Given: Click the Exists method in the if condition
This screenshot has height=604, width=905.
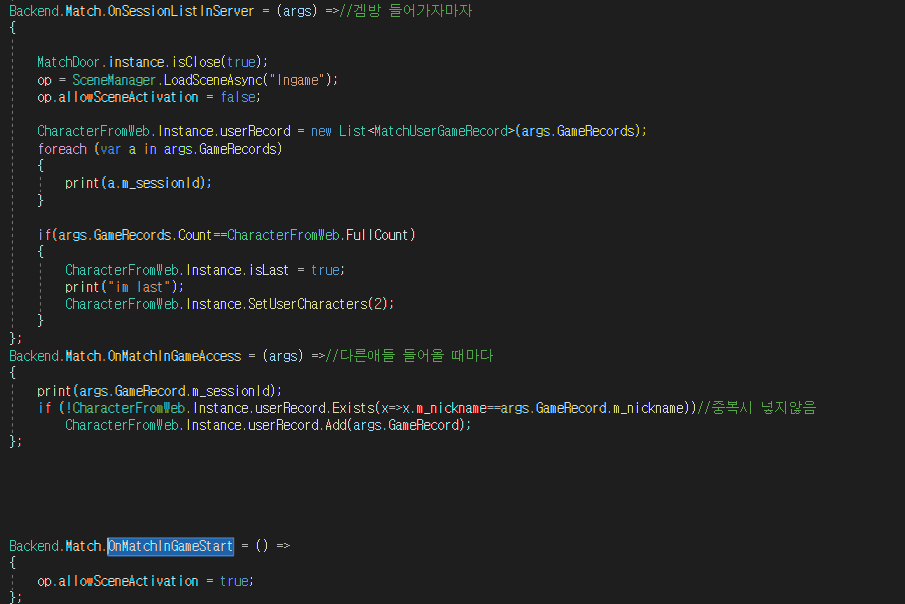Looking at the screenshot, I should pyautogui.click(x=353, y=408).
